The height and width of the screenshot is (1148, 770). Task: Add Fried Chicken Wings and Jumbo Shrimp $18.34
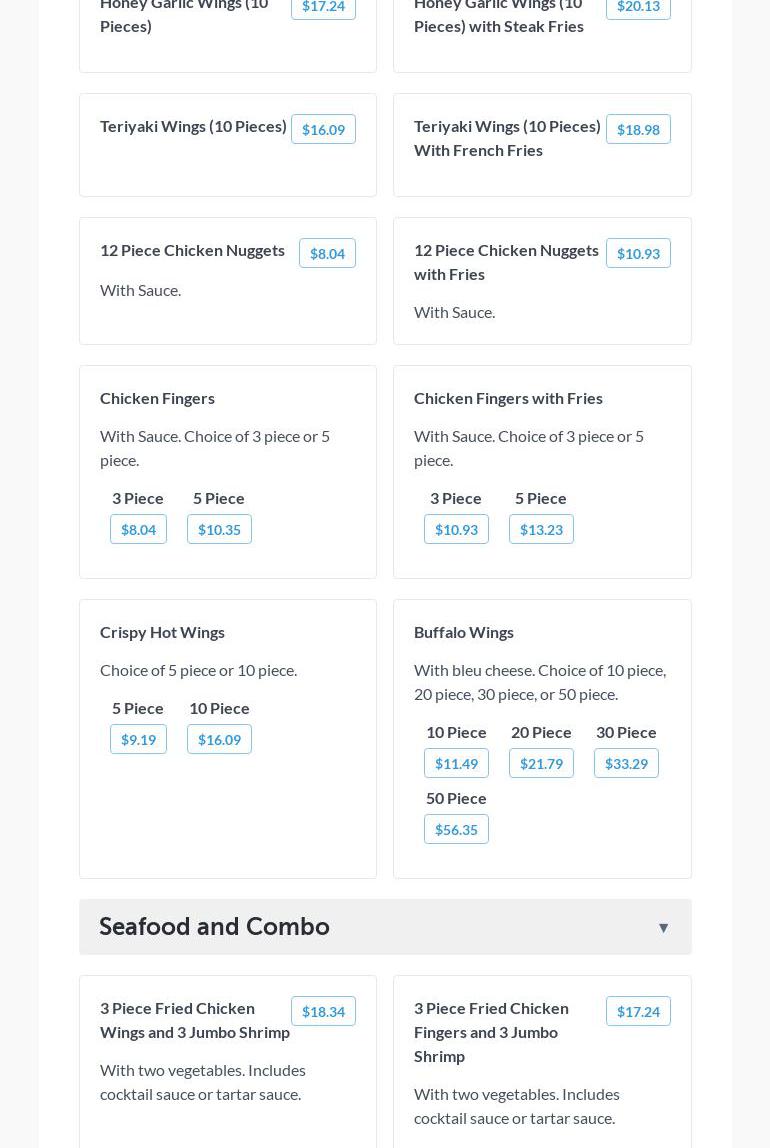coord(323,1011)
